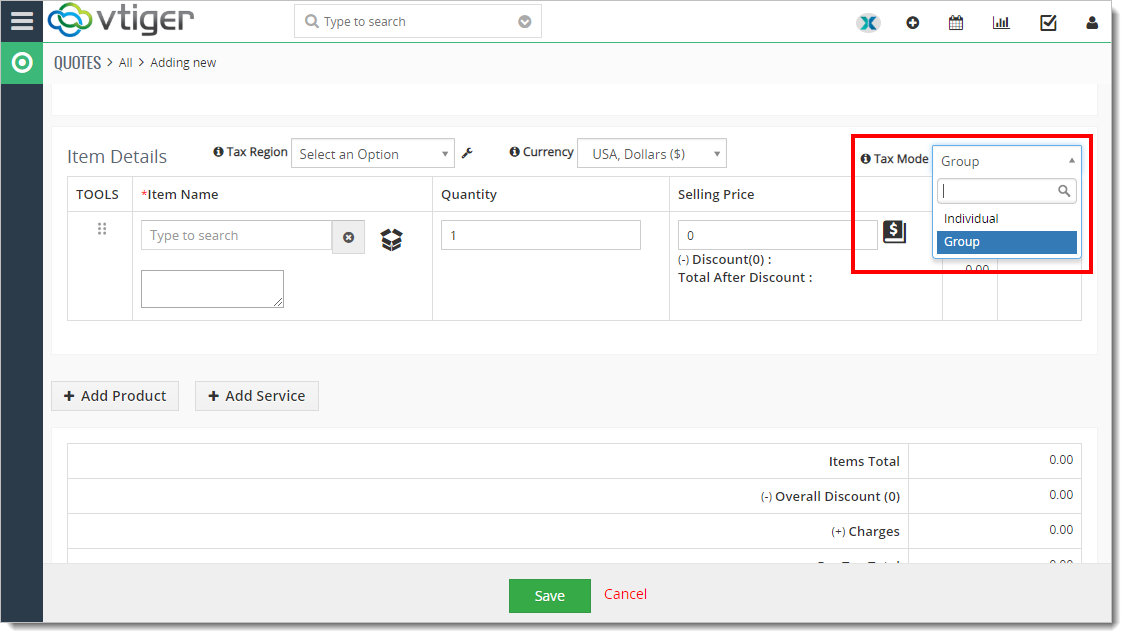The height and width of the screenshot is (638, 1127).
Task: Click the All breadcrumb link
Action: [x=126, y=63]
